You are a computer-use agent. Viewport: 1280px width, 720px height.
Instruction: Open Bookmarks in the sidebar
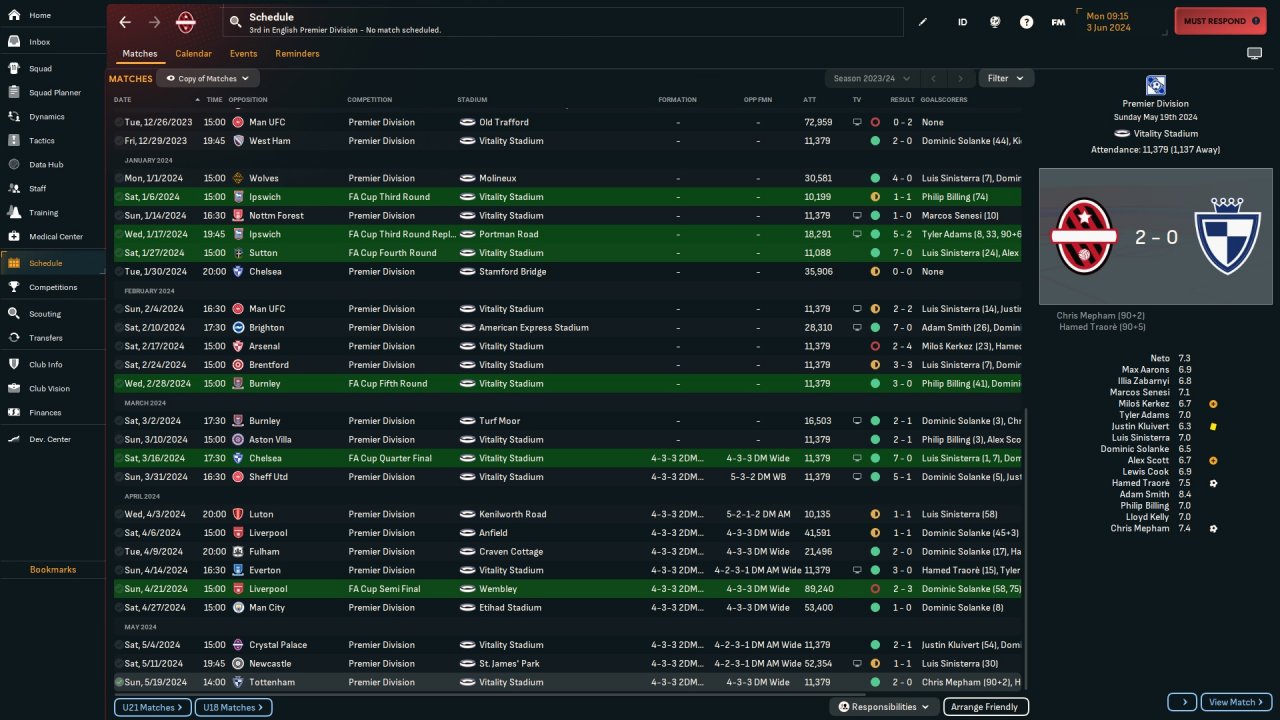[52, 570]
